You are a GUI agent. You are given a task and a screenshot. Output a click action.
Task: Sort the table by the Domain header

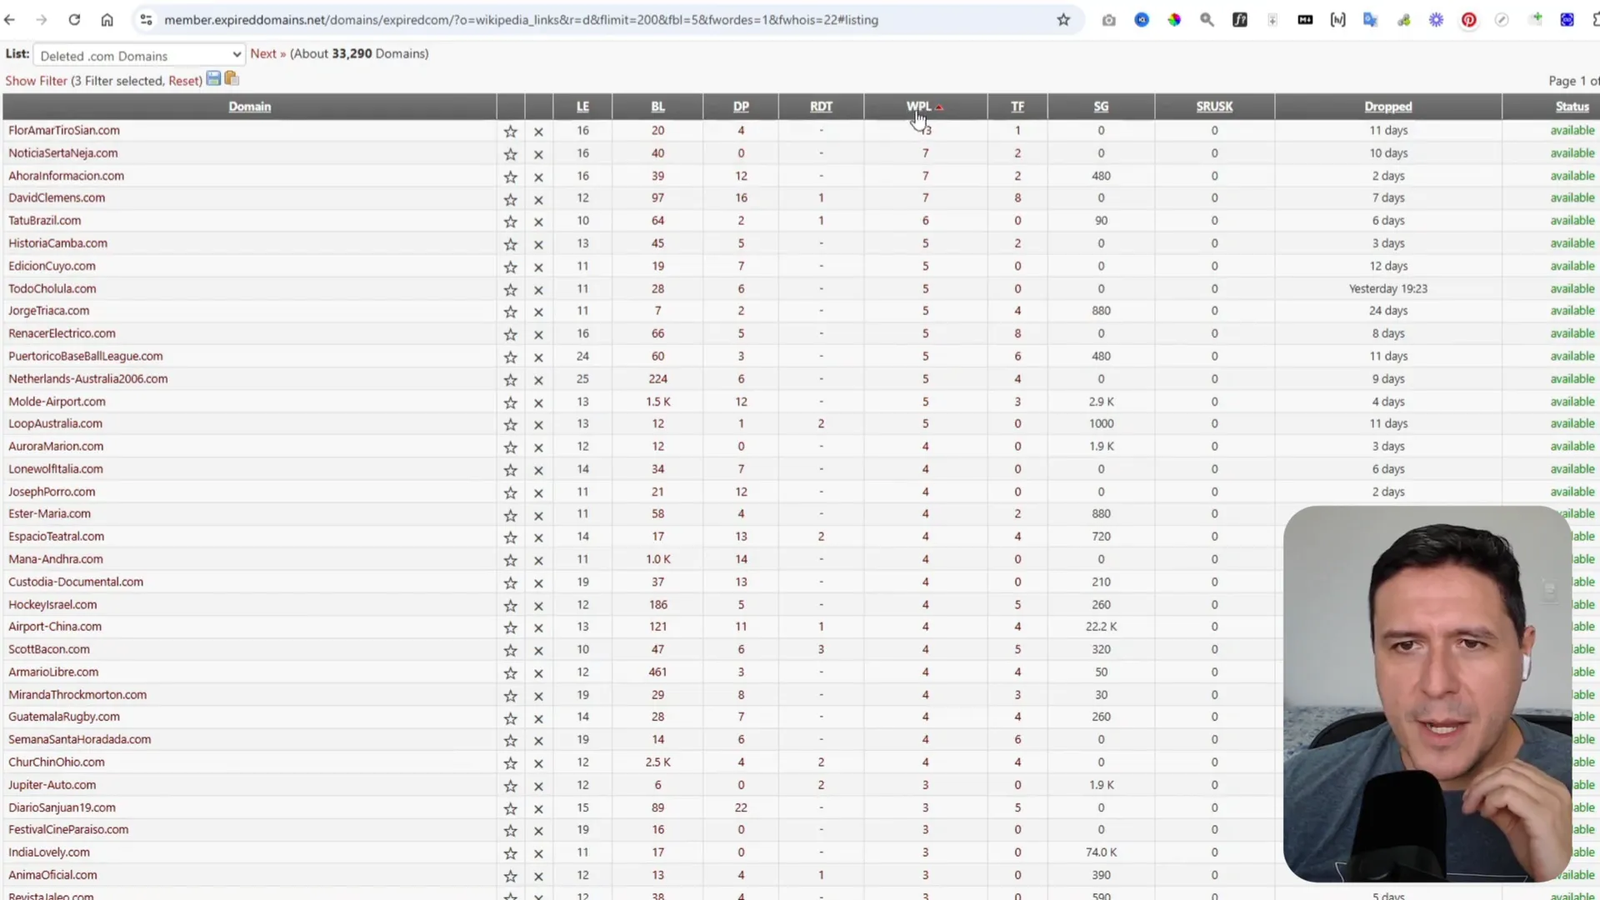click(x=249, y=106)
